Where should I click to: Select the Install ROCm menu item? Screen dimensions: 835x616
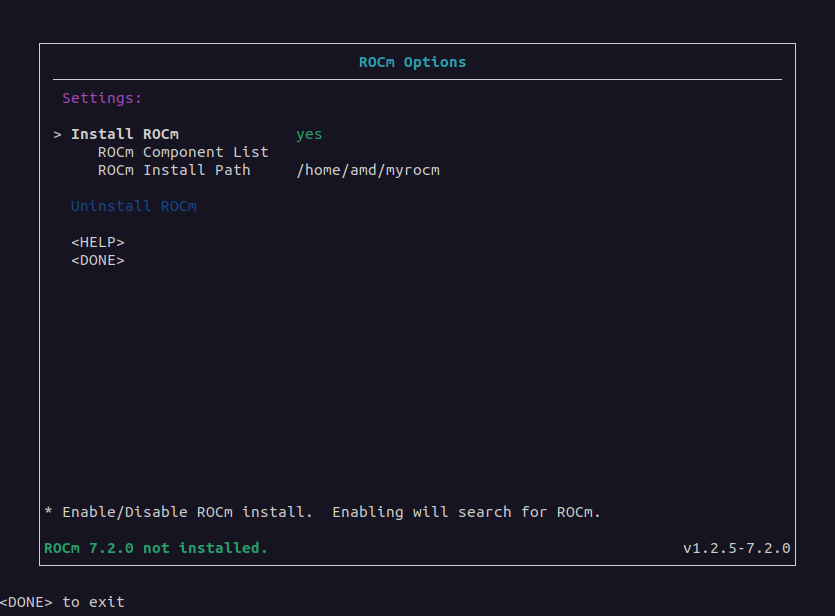coord(125,134)
